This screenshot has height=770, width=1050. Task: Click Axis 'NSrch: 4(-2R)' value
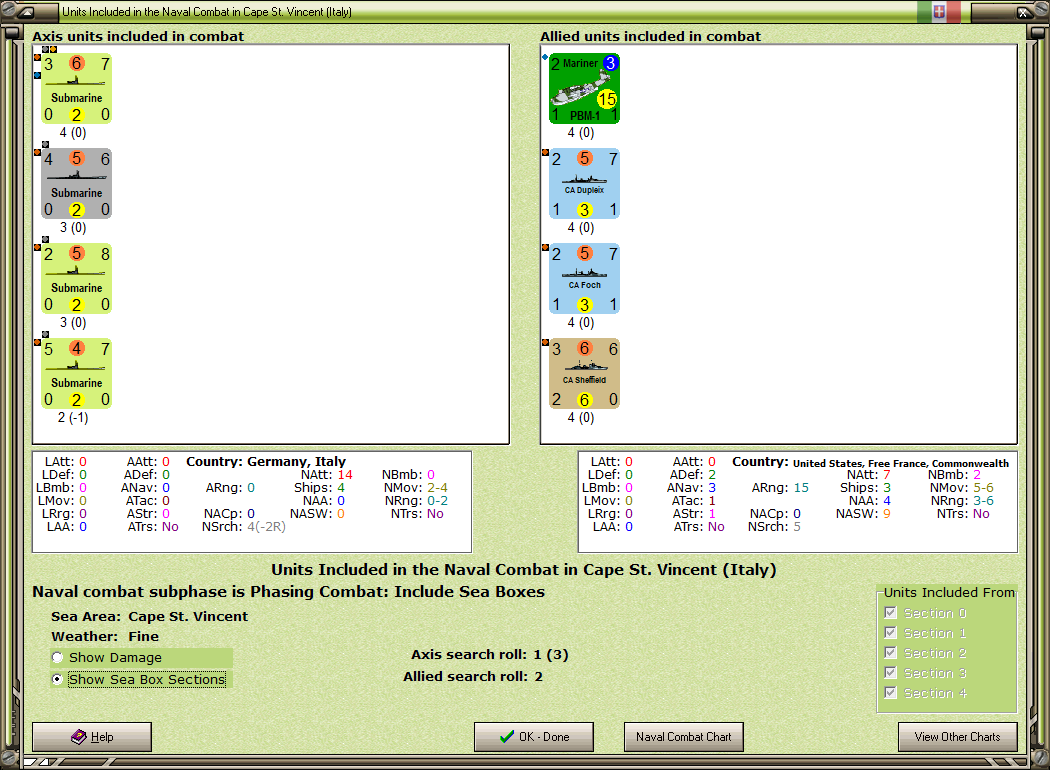click(267, 527)
